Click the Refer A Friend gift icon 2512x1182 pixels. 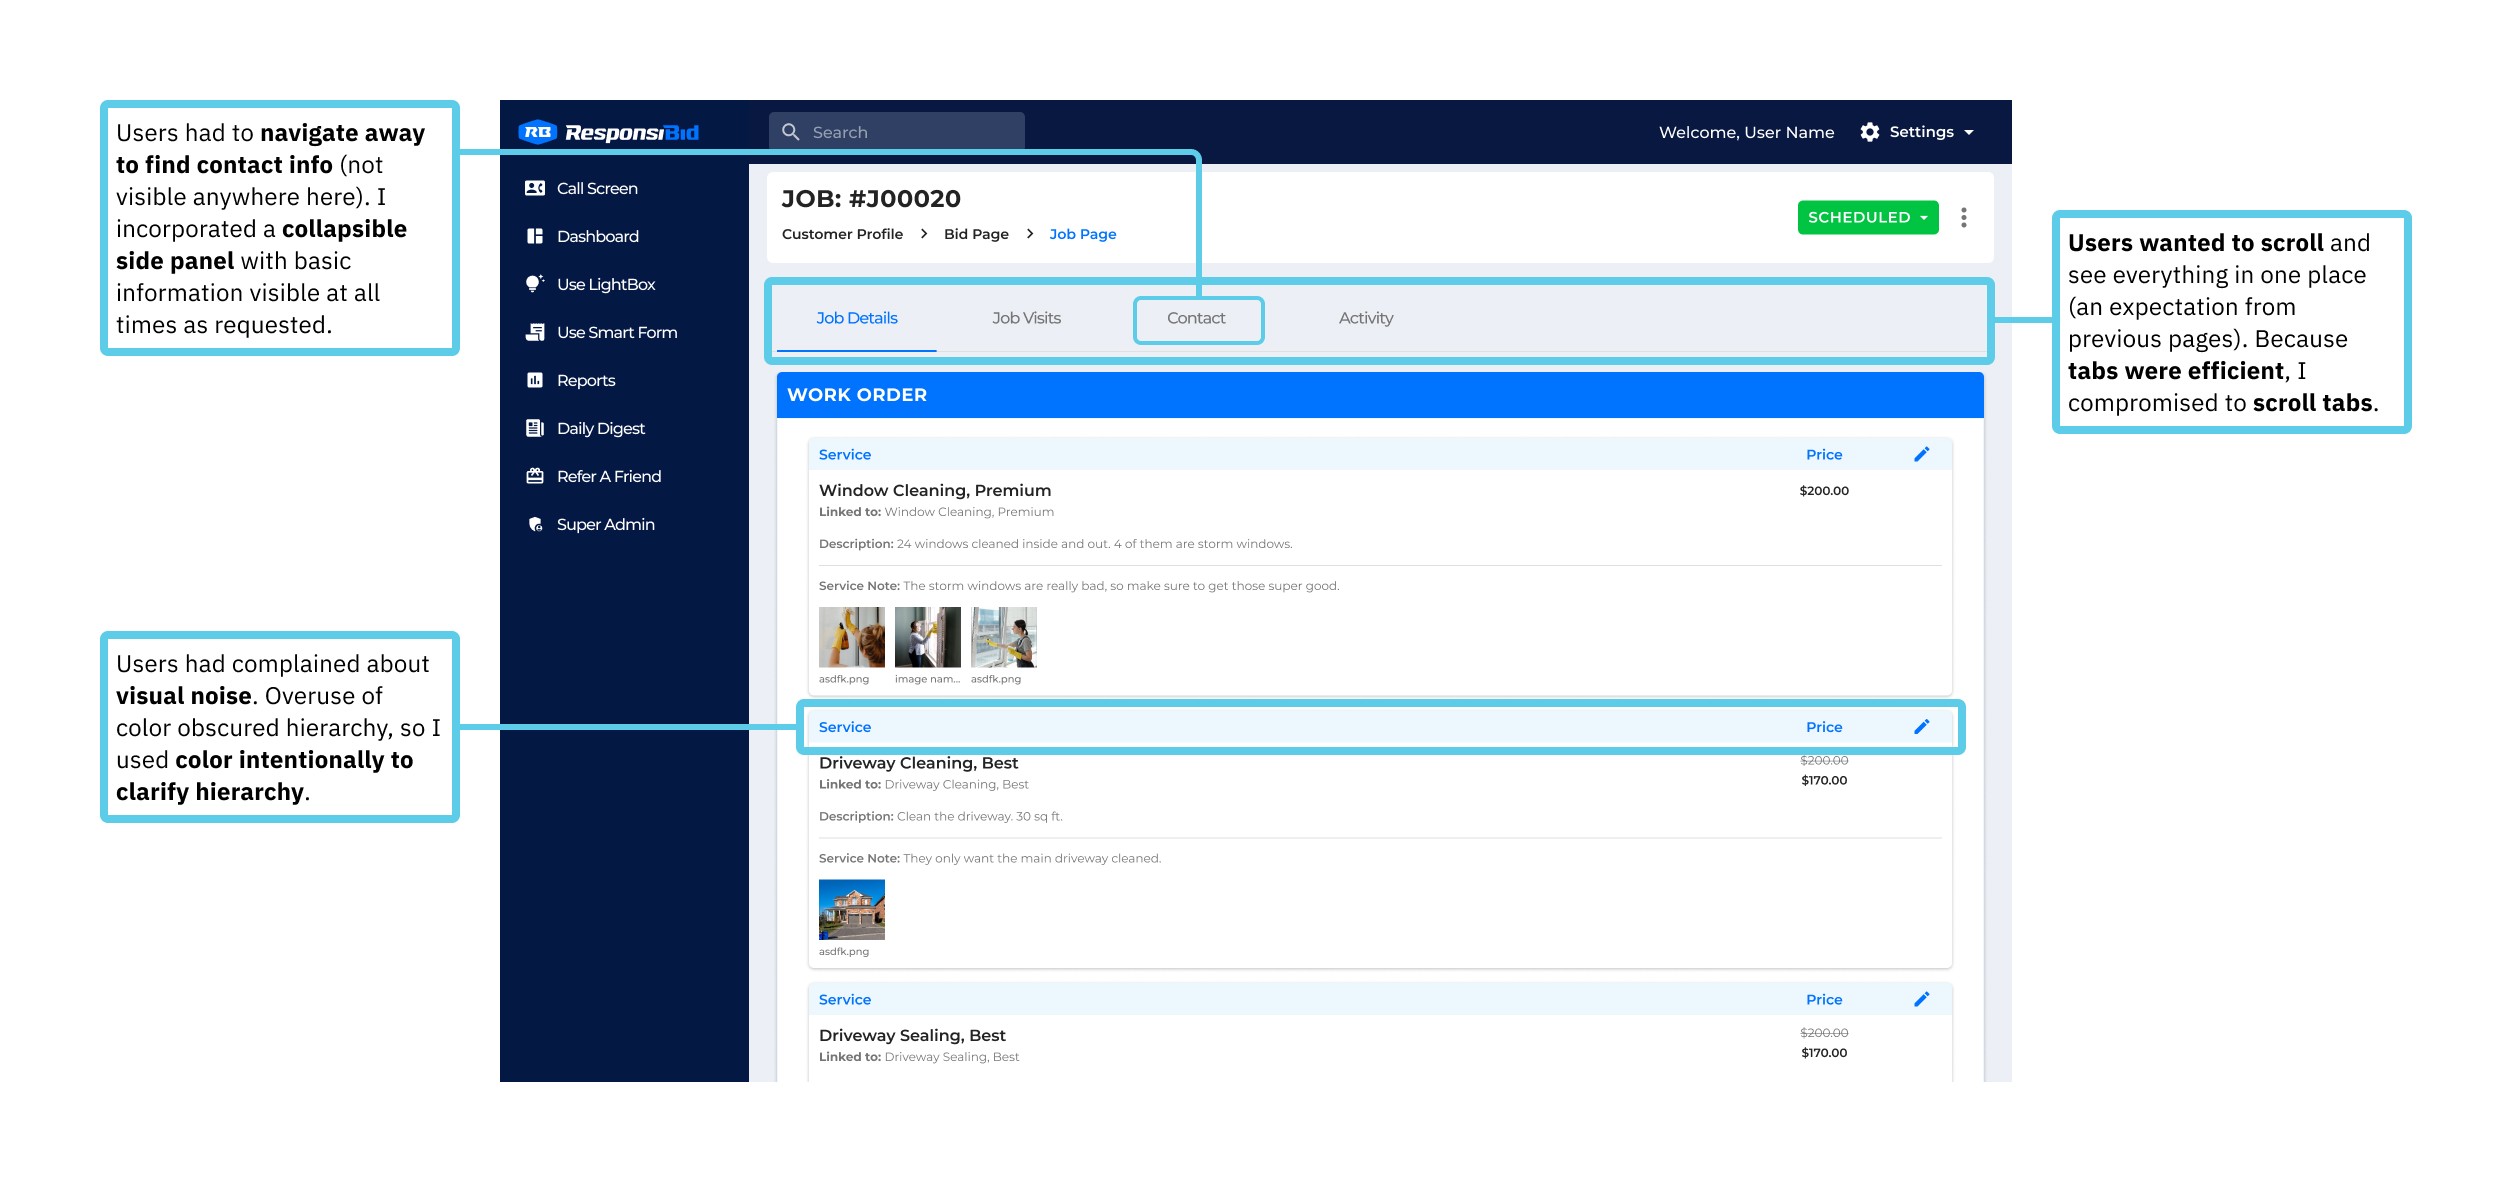[x=535, y=476]
